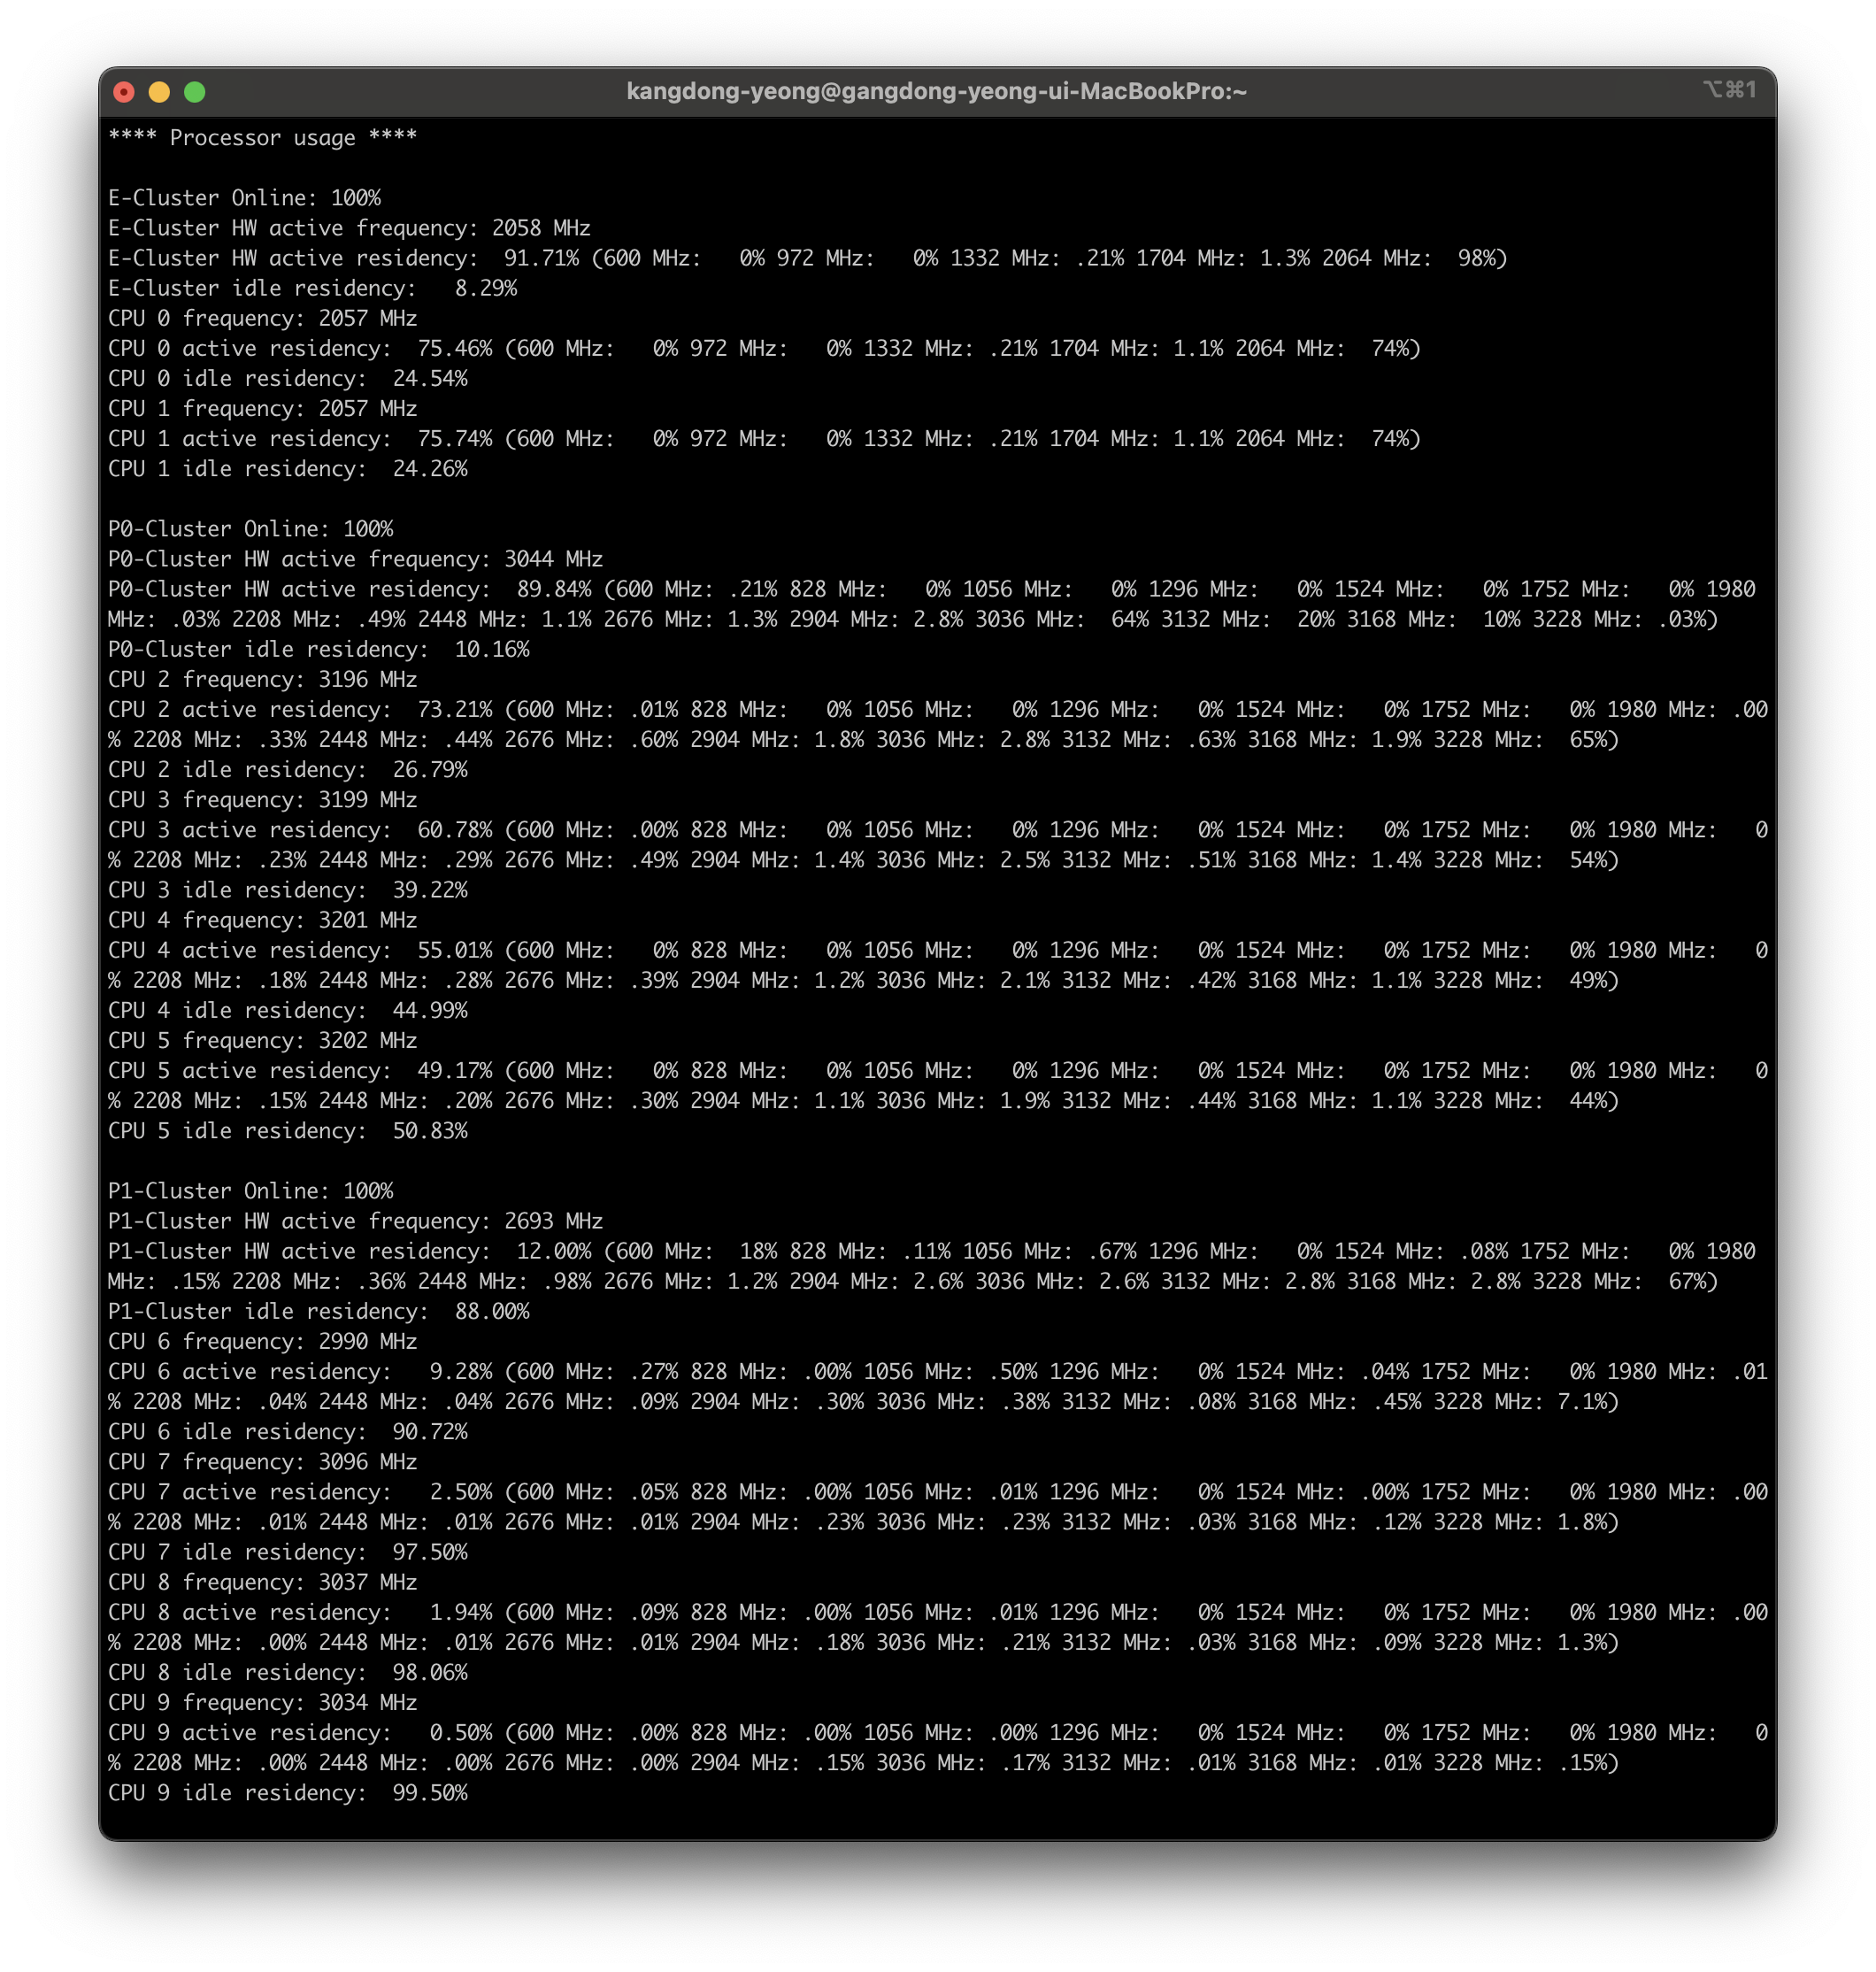Click the CPU 4 idle residency 44.99% line
The height and width of the screenshot is (1972, 1876).
287,1010
